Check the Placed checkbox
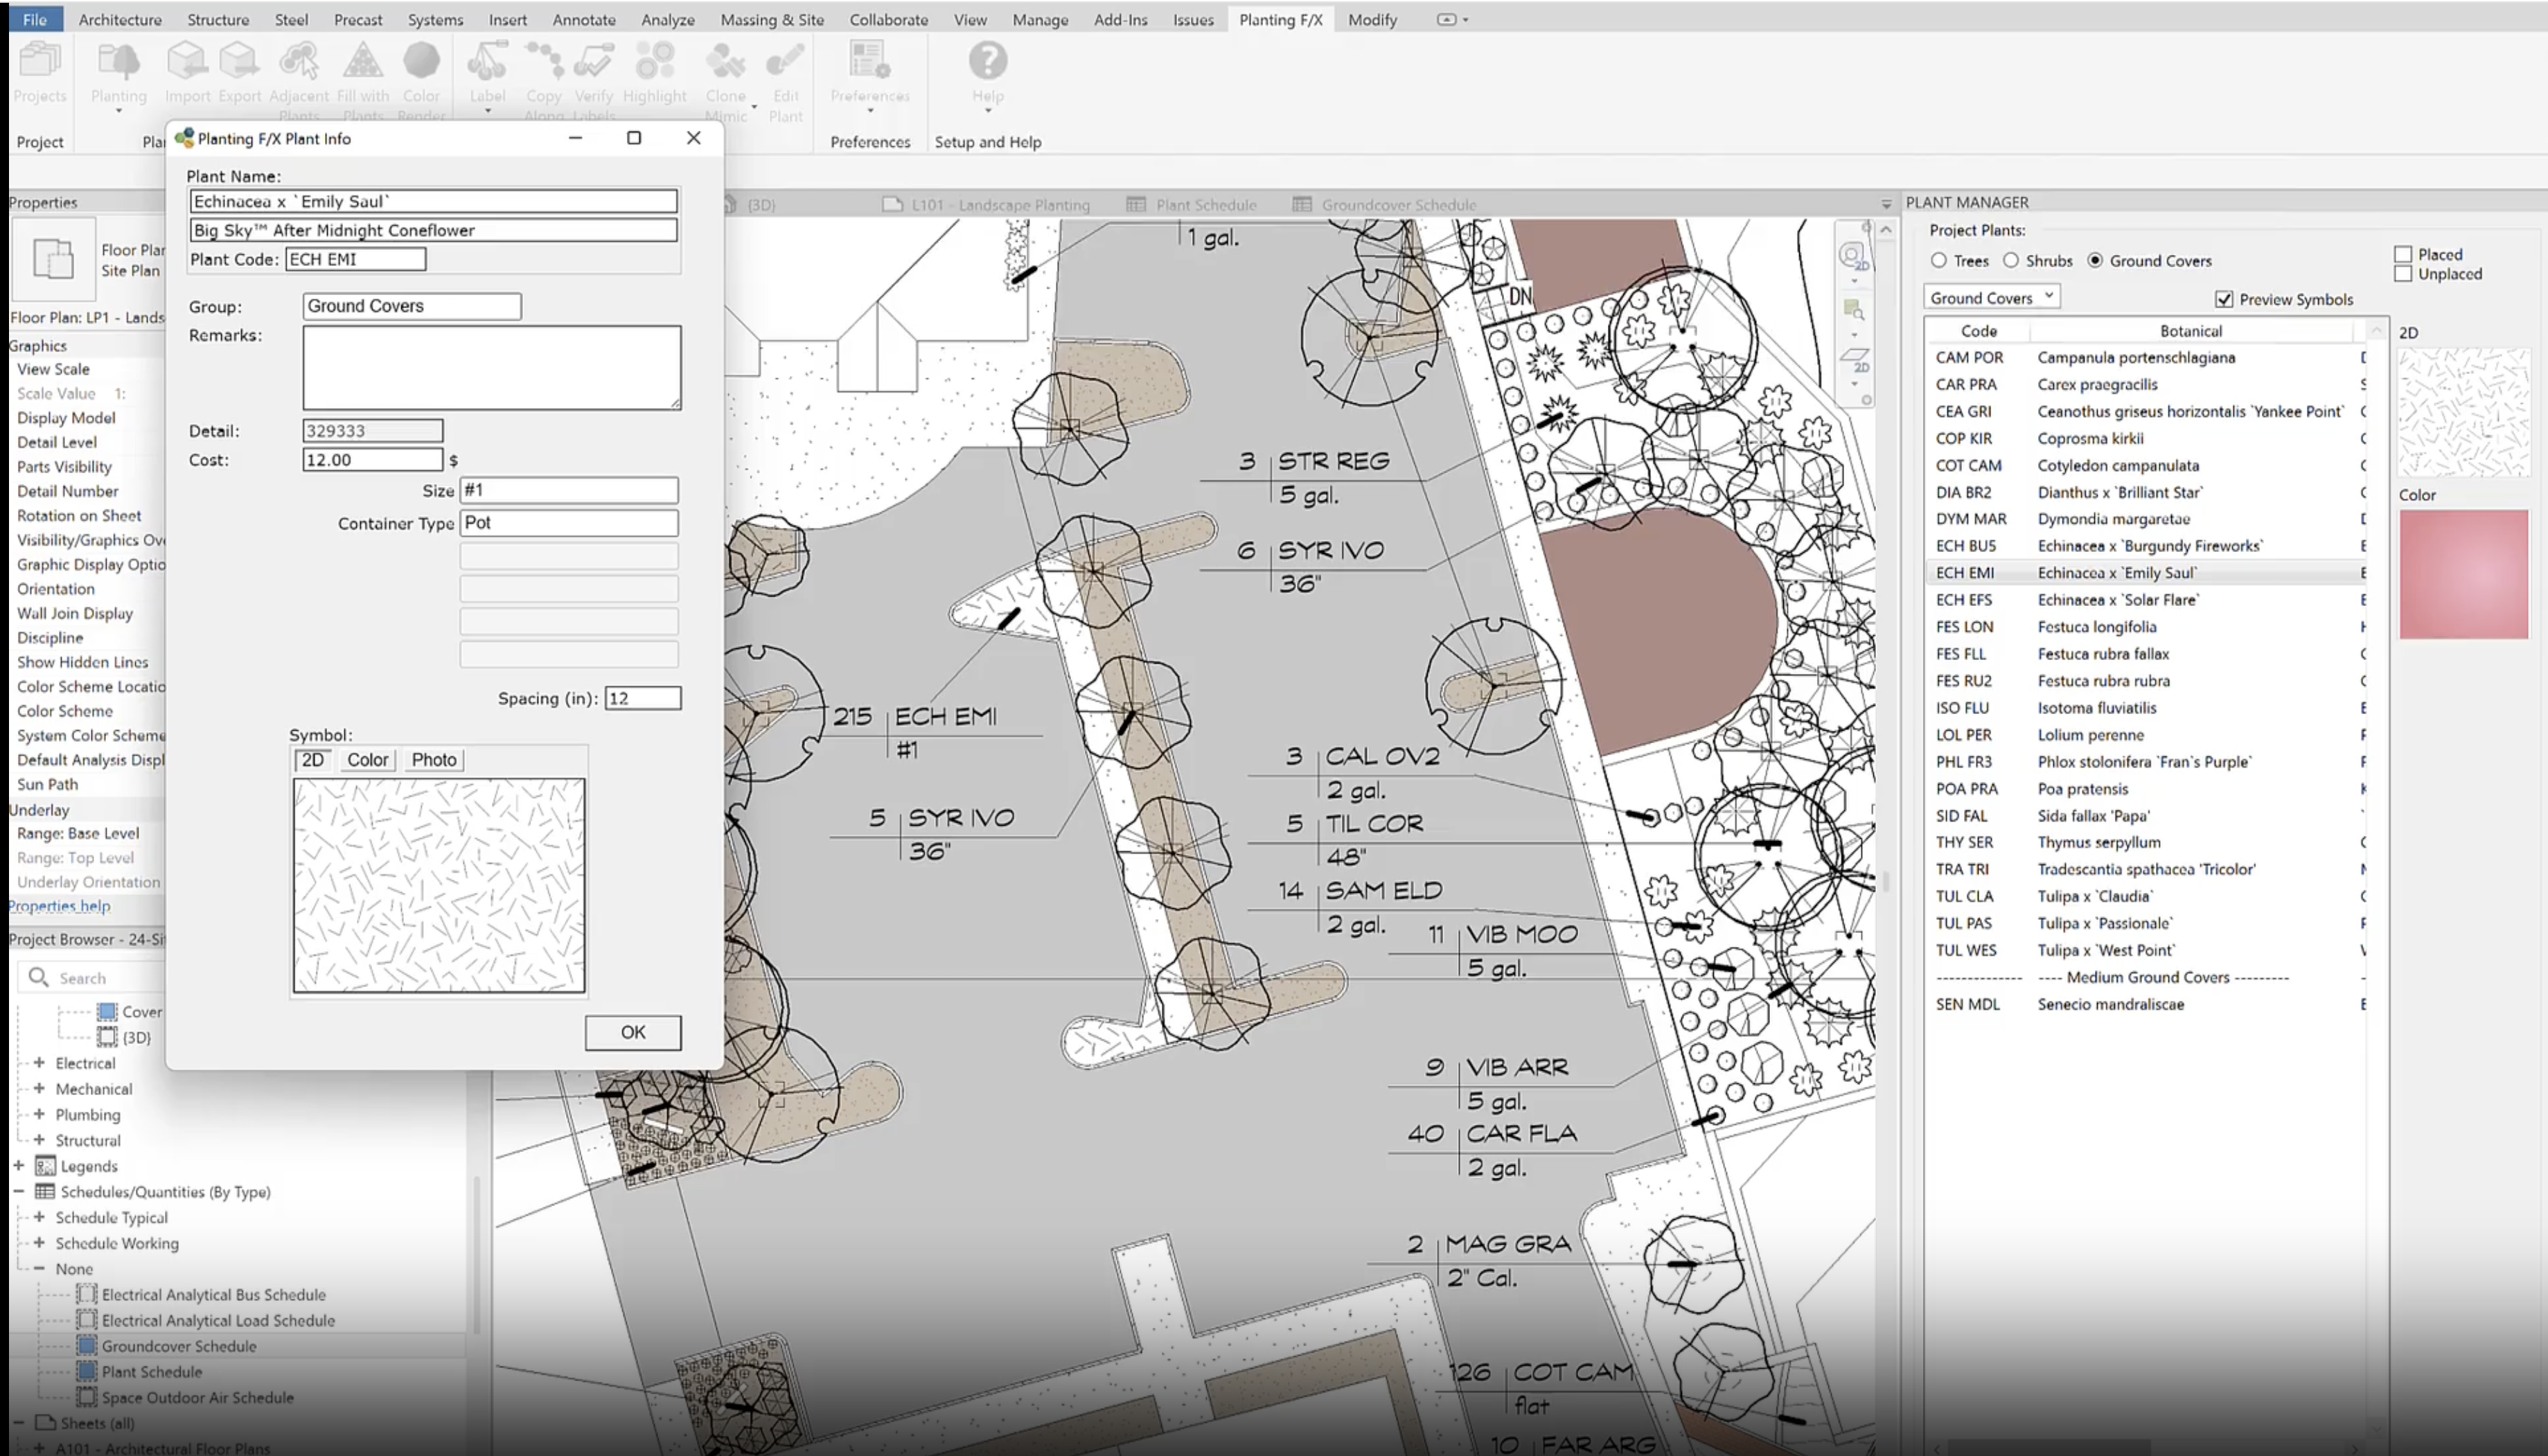The image size is (2548, 1456). tap(2403, 254)
